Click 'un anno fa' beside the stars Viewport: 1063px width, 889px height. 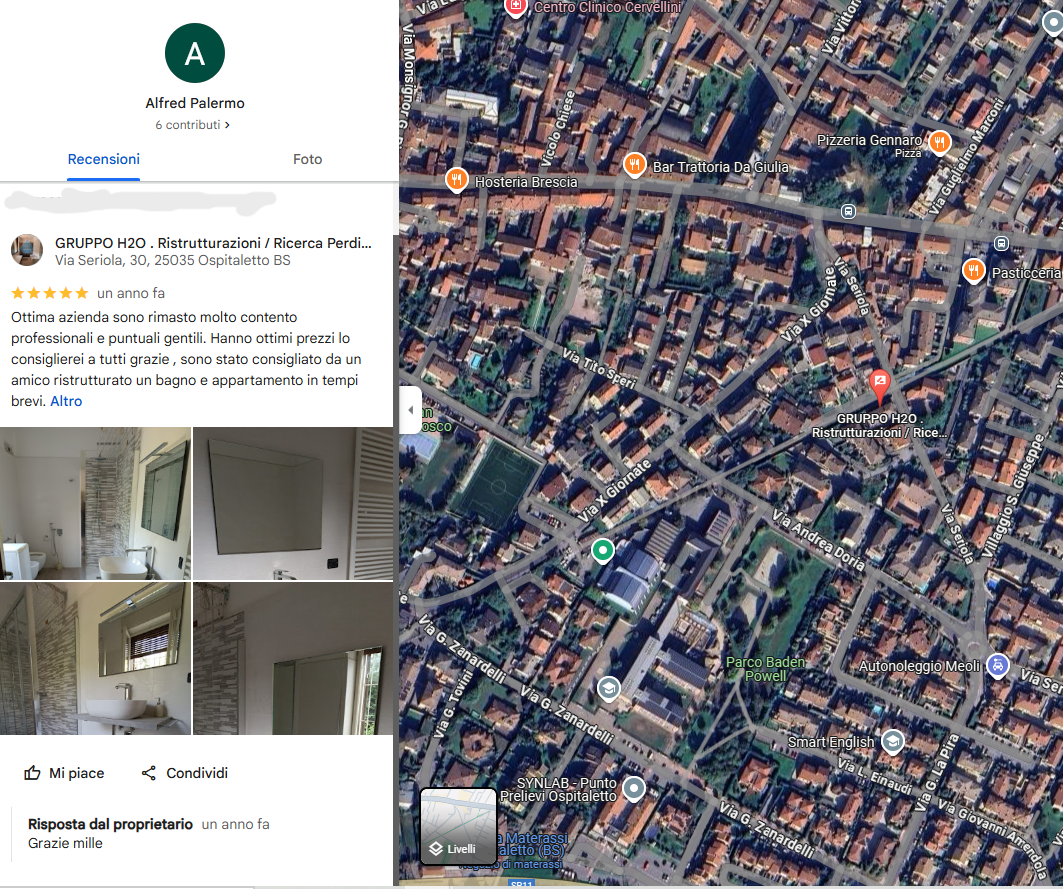tap(131, 293)
